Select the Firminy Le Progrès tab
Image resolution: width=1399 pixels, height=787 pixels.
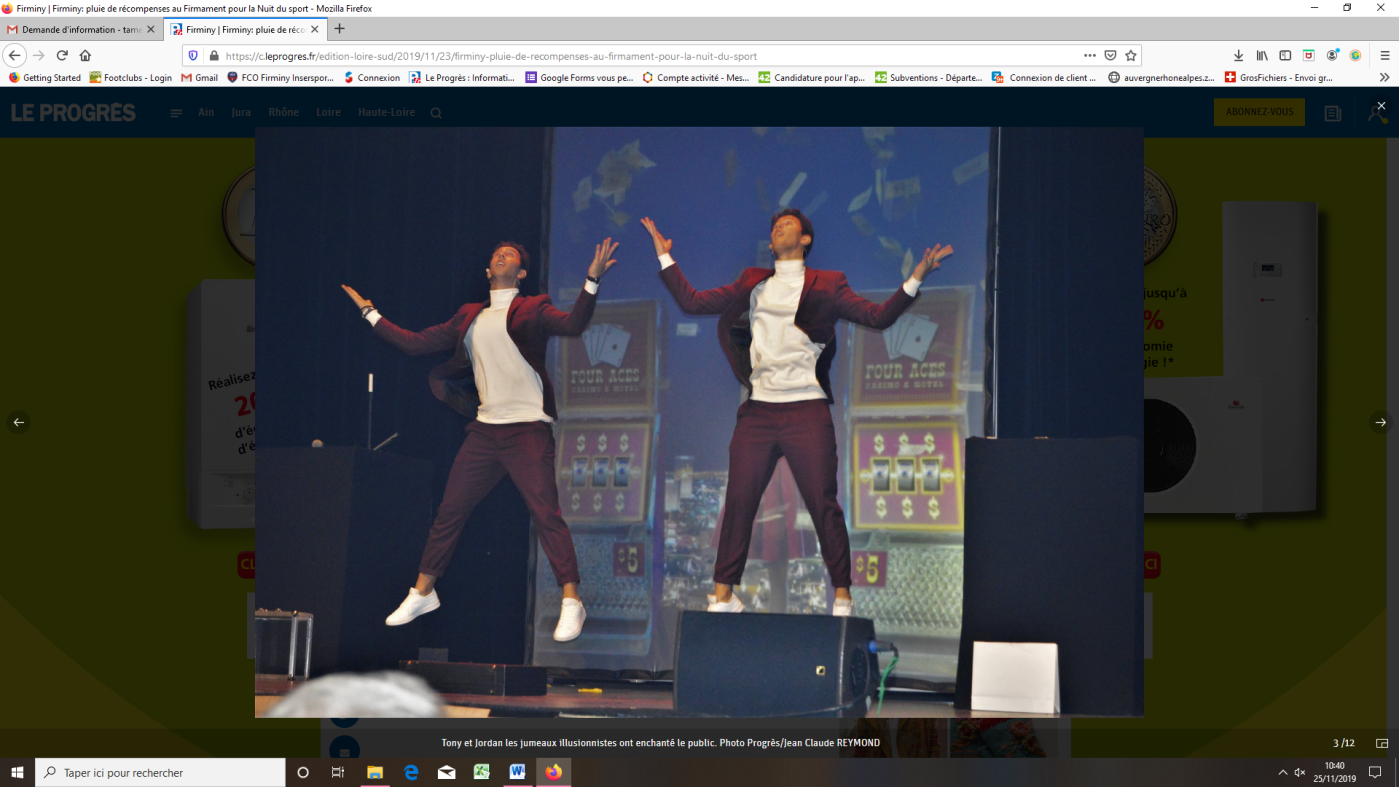(x=245, y=30)
